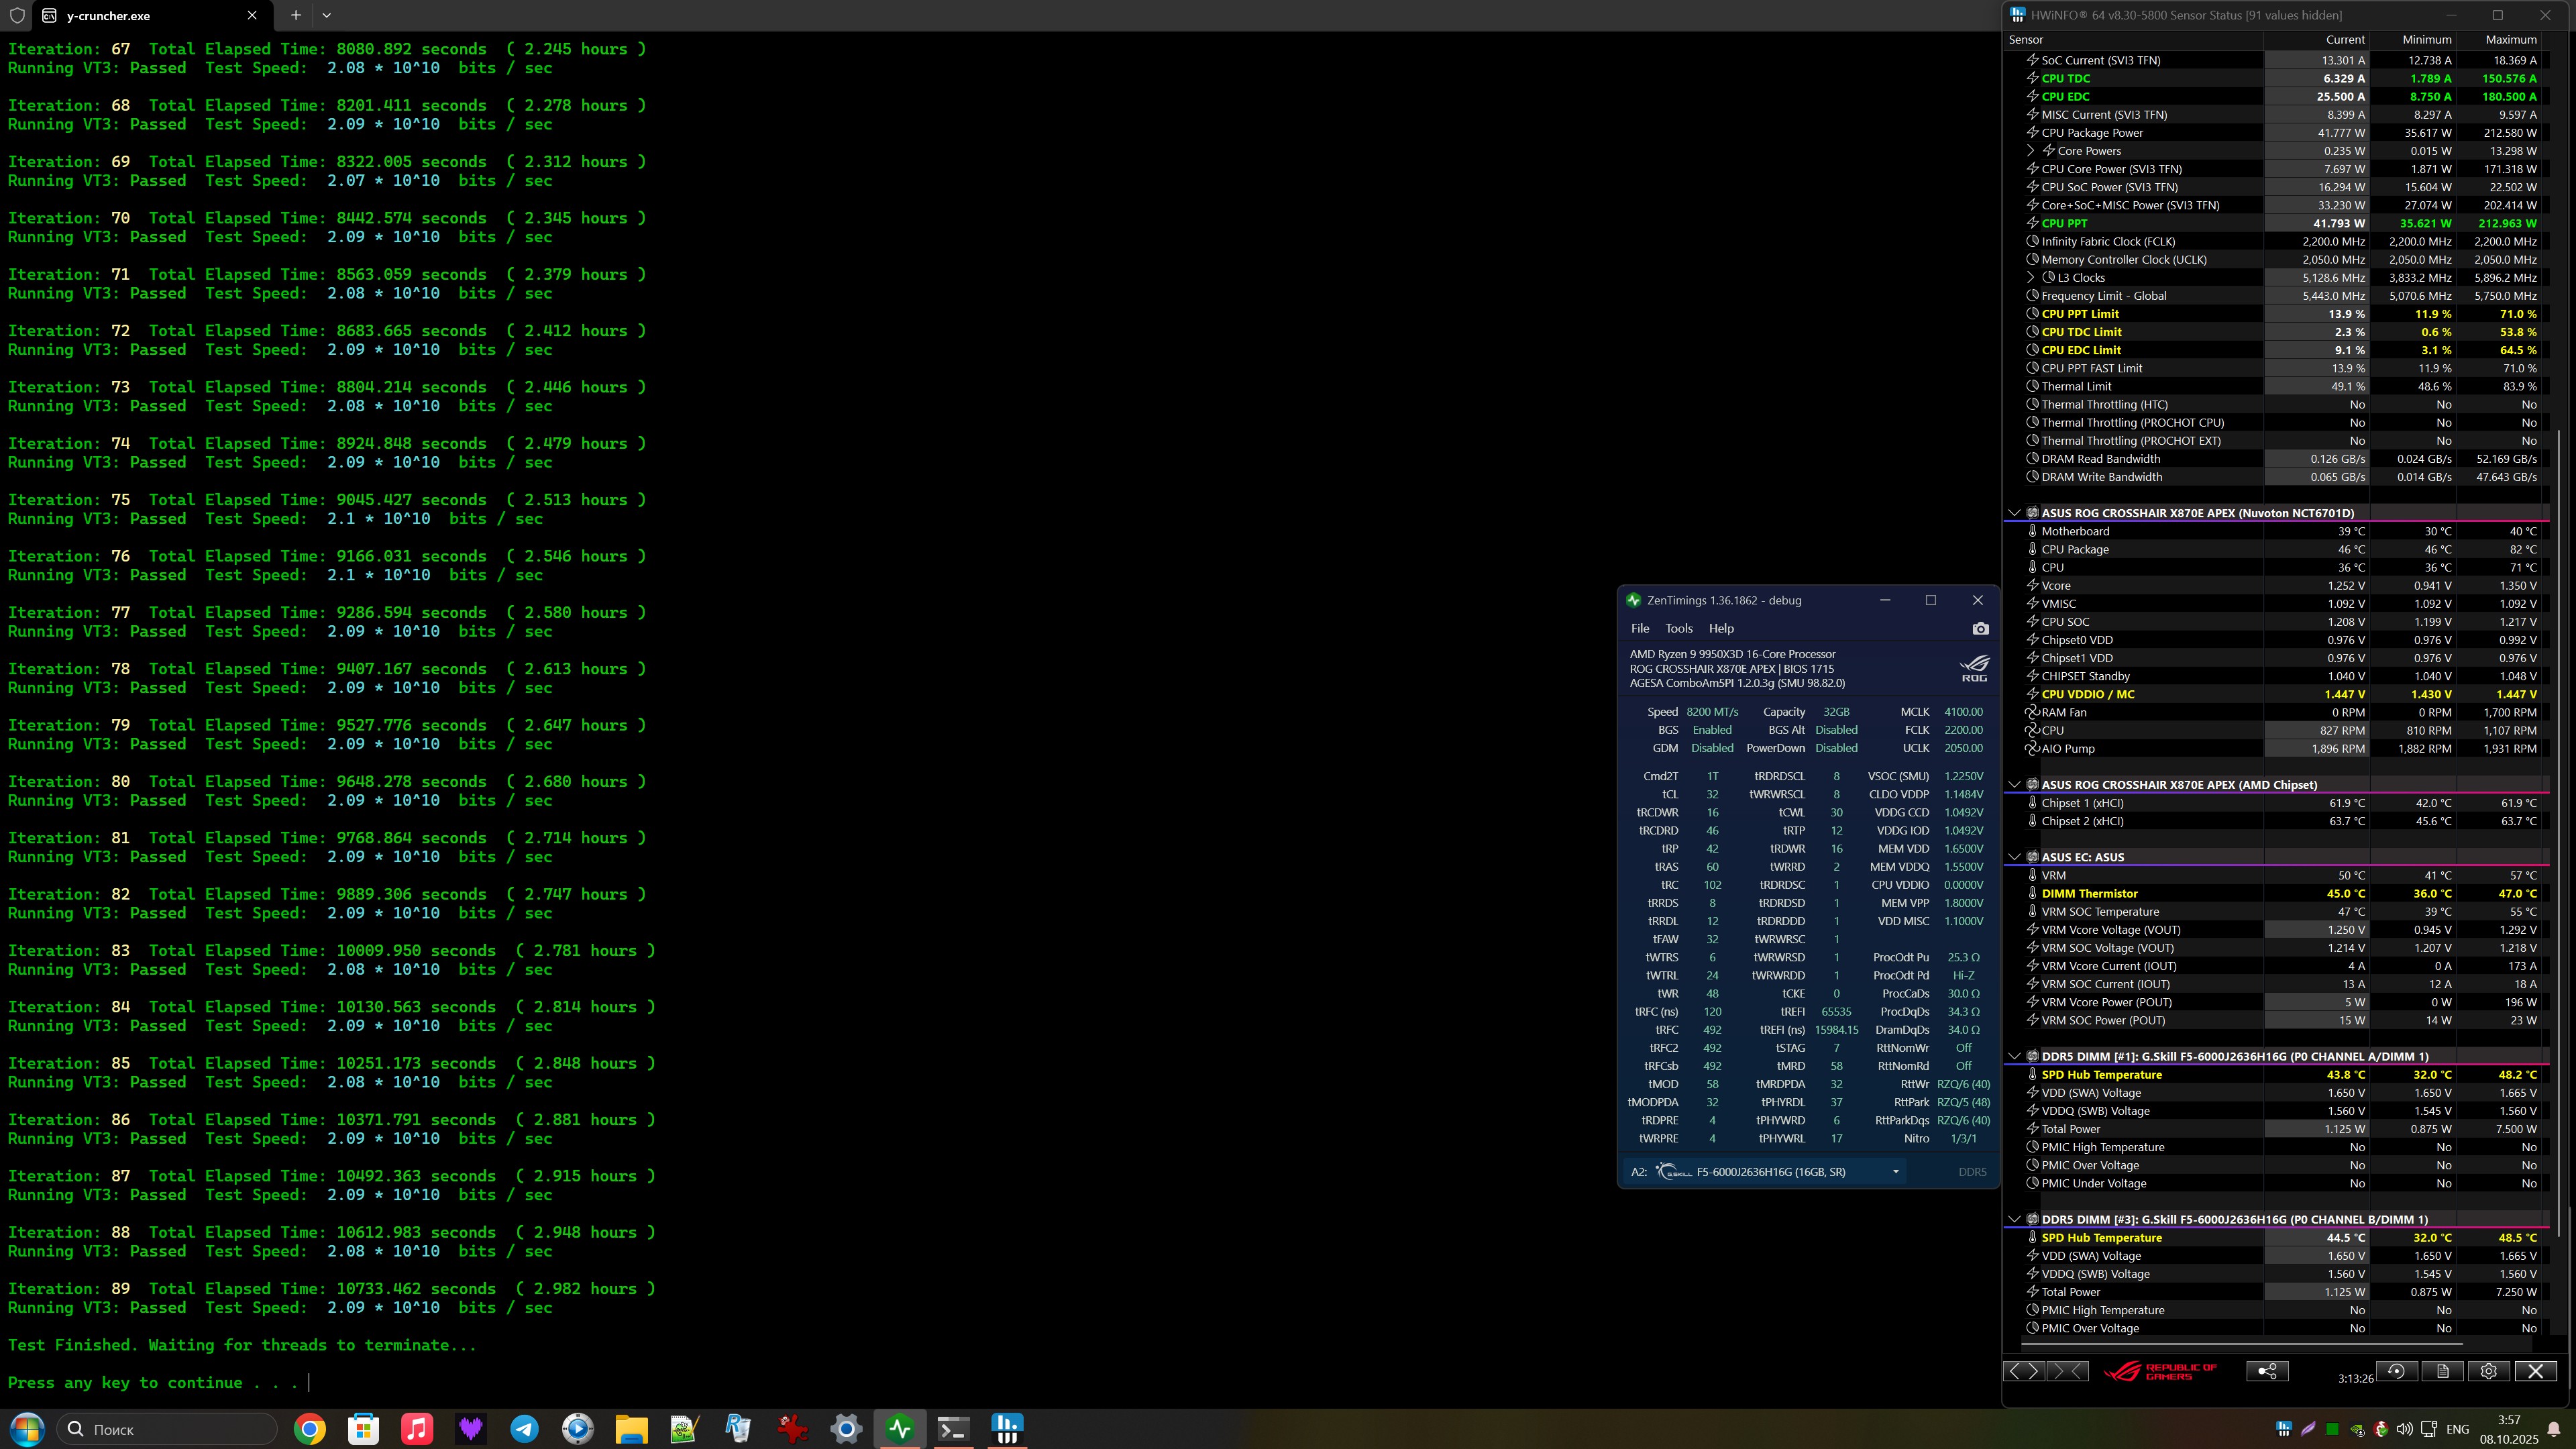Open the clock and date flyout
Viewport: 2576px width, 1449px height.
click(2509, 1430)
